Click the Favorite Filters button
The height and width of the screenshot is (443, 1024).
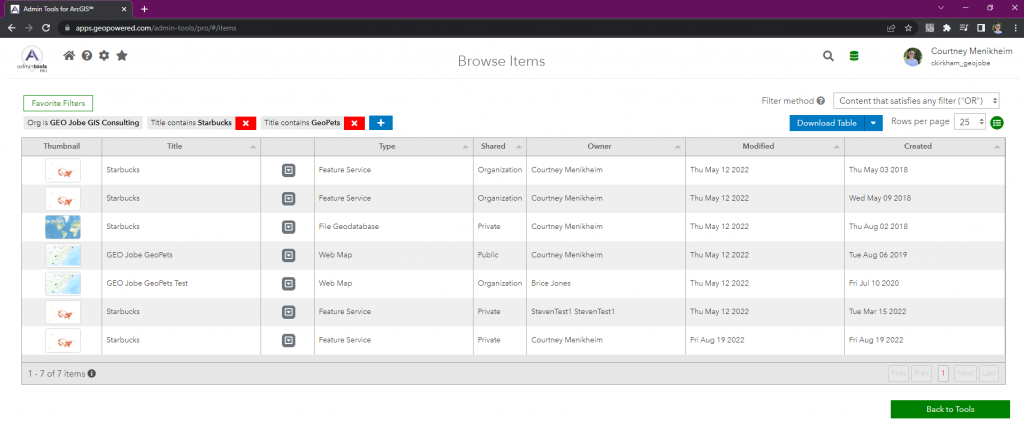click(58, 103)
